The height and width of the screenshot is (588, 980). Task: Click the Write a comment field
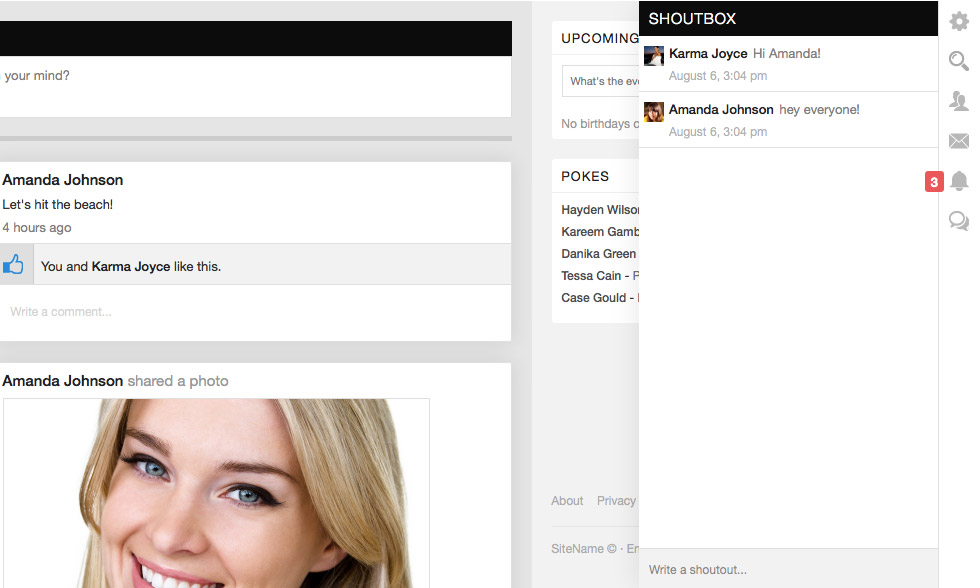[x=255, y=312]
